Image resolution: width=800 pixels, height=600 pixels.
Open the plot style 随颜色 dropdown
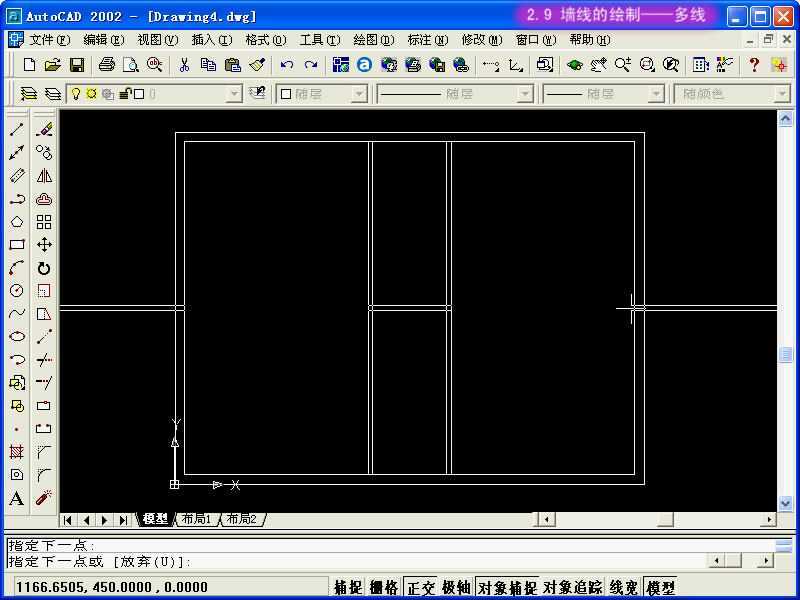coord(782,94)
